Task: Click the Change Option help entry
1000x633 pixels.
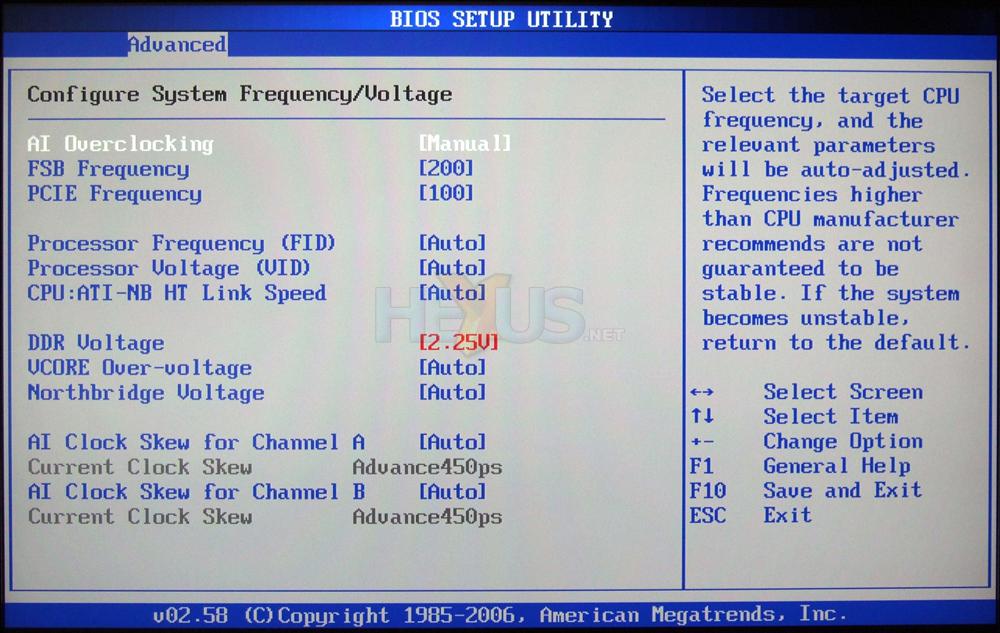Action: click(x=843, y=442)
